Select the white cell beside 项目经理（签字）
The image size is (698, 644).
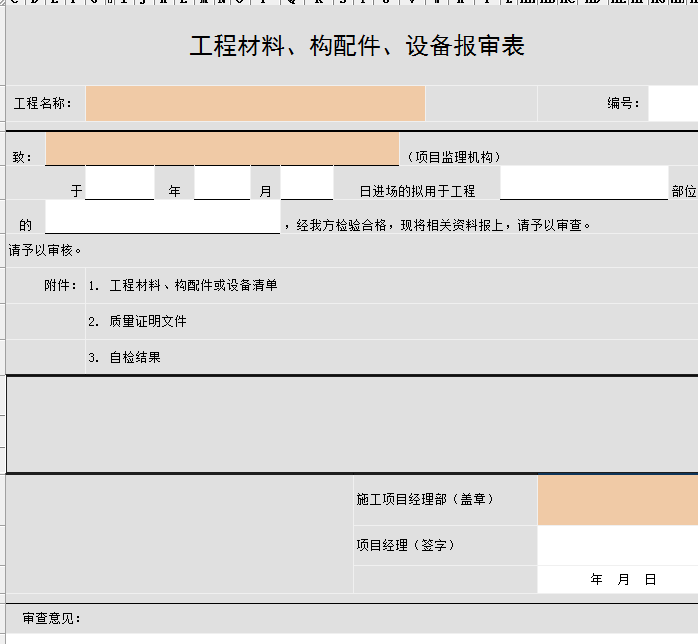click(617, 546)
